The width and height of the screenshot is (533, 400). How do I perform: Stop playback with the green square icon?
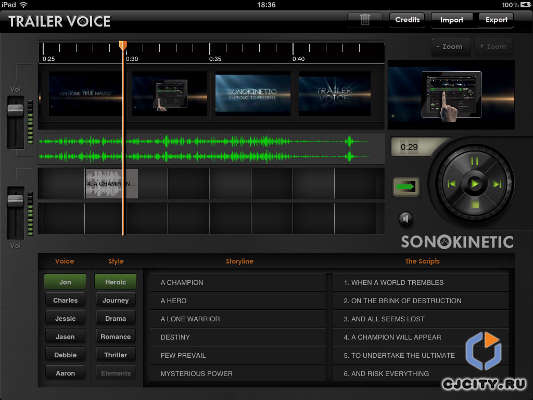pos(475,205)
